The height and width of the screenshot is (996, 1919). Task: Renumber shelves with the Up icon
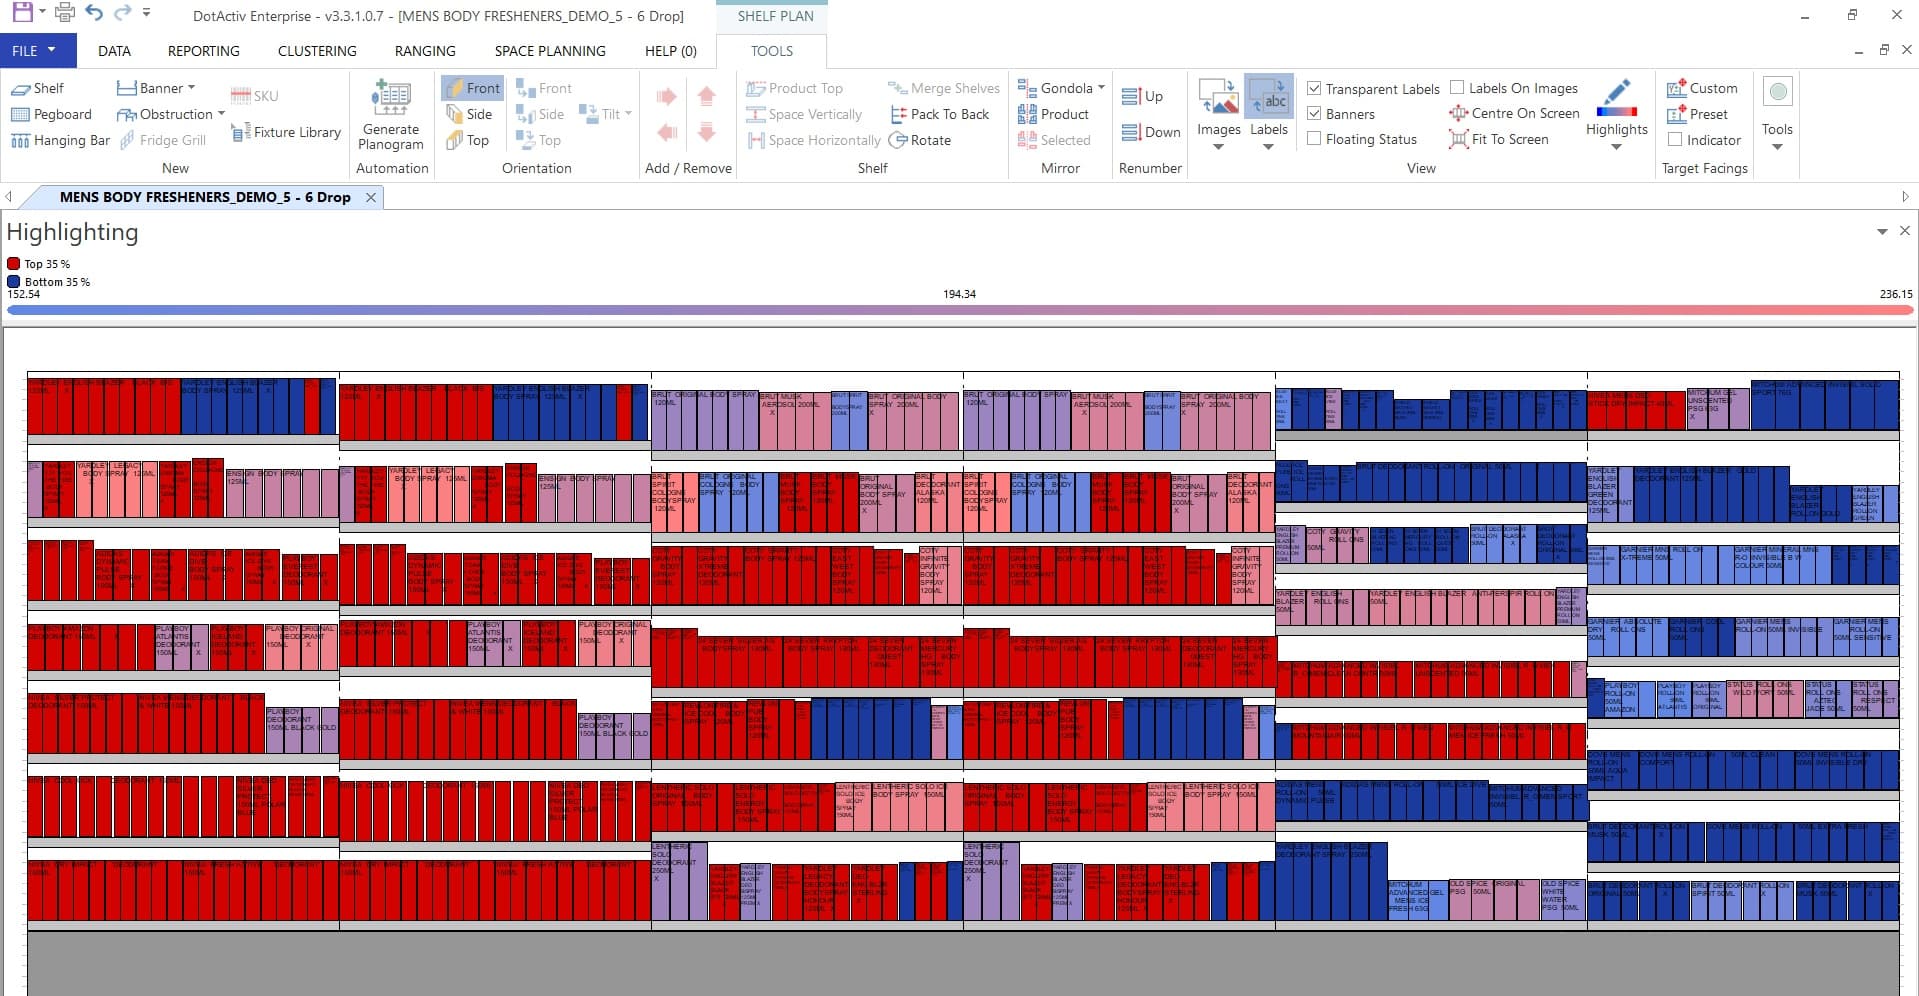[x=1132, y=96]
